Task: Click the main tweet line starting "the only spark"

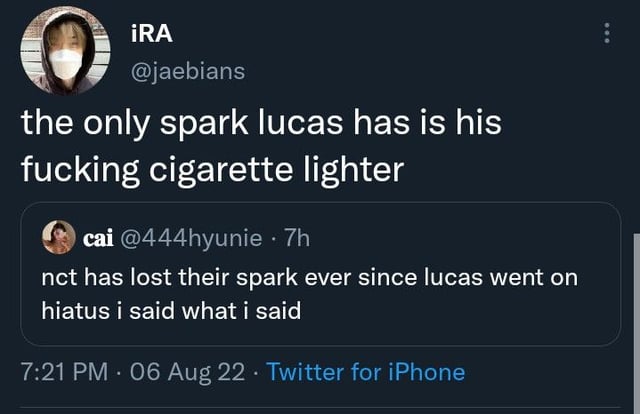Action: (260, 125)
